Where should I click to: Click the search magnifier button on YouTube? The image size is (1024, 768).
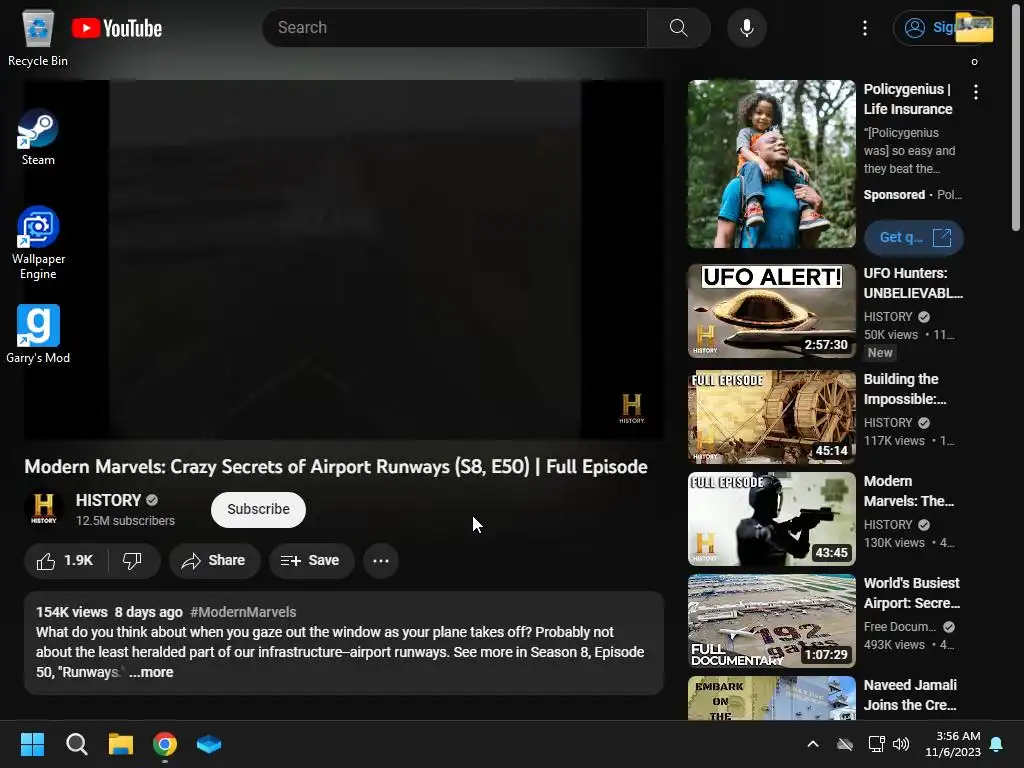pos(679,27)
